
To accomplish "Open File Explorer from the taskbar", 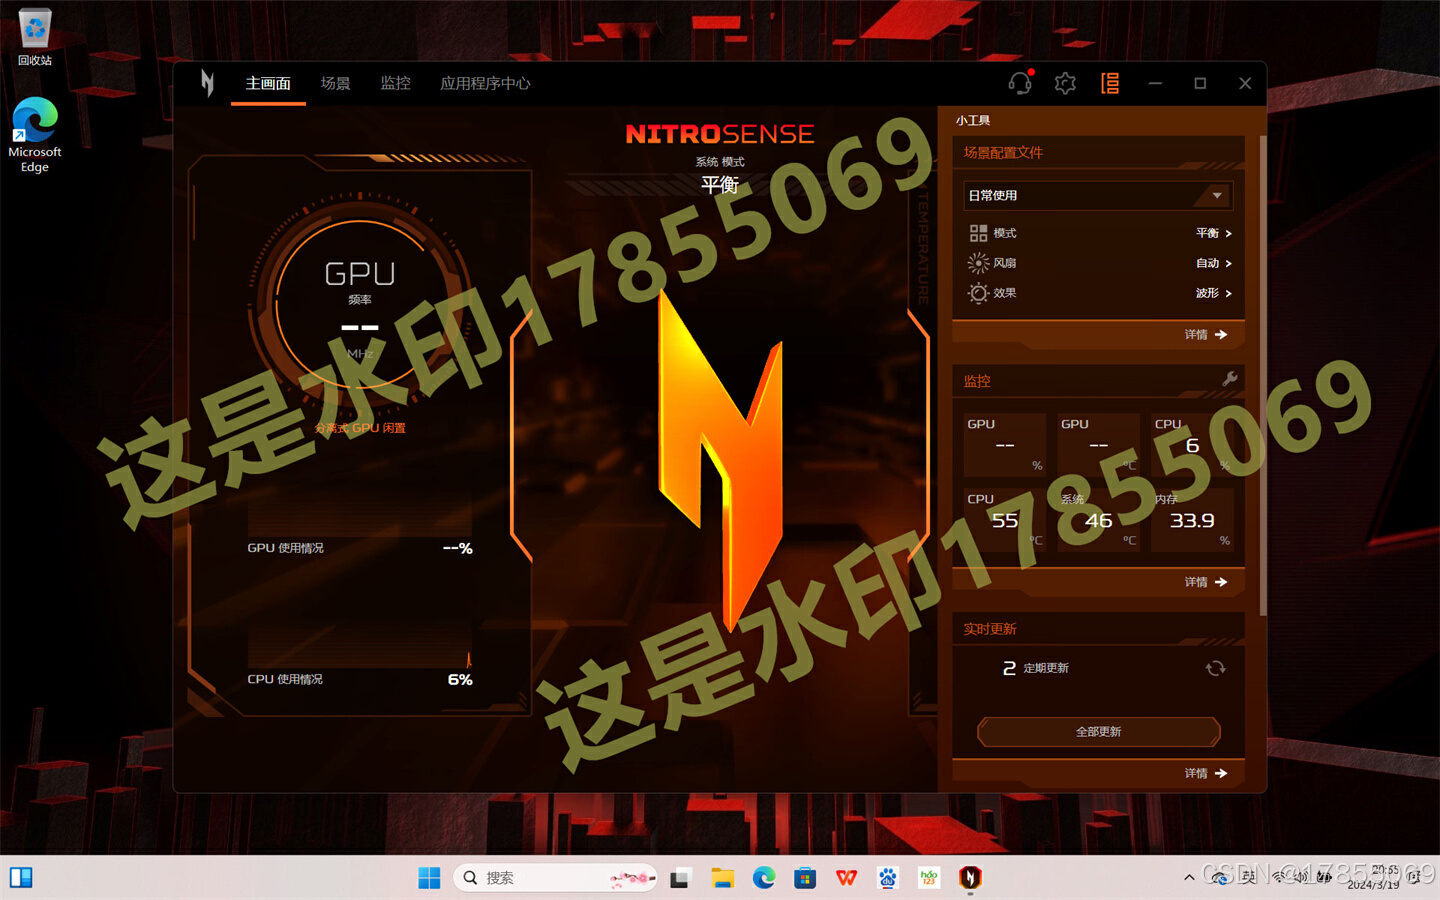I will coord(722,878).
